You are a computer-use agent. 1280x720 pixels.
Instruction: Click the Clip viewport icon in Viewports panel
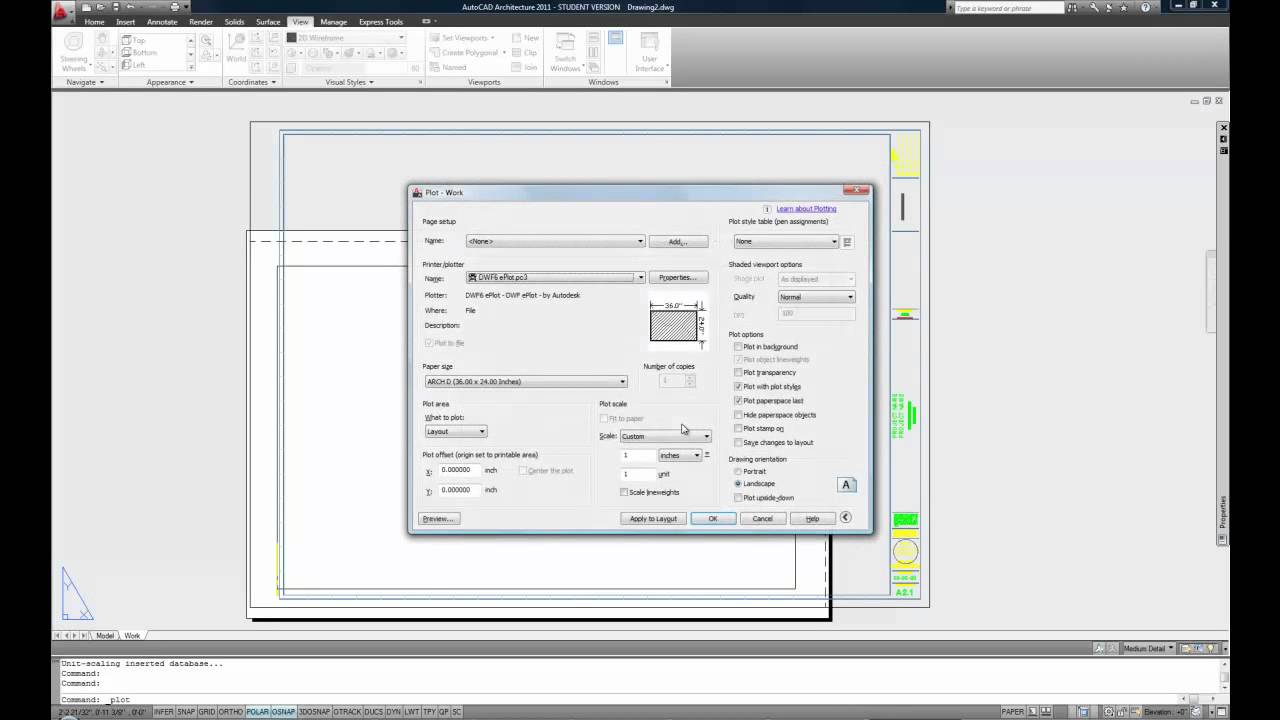tap(525, 52)
